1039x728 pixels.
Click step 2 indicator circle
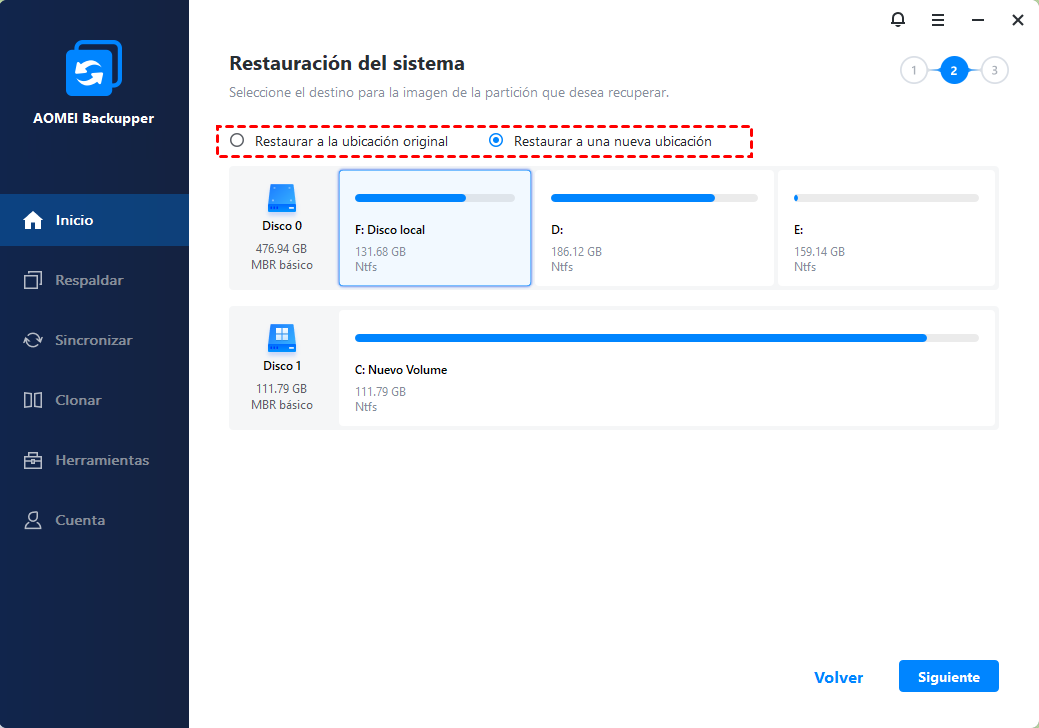tap(954, 70)
